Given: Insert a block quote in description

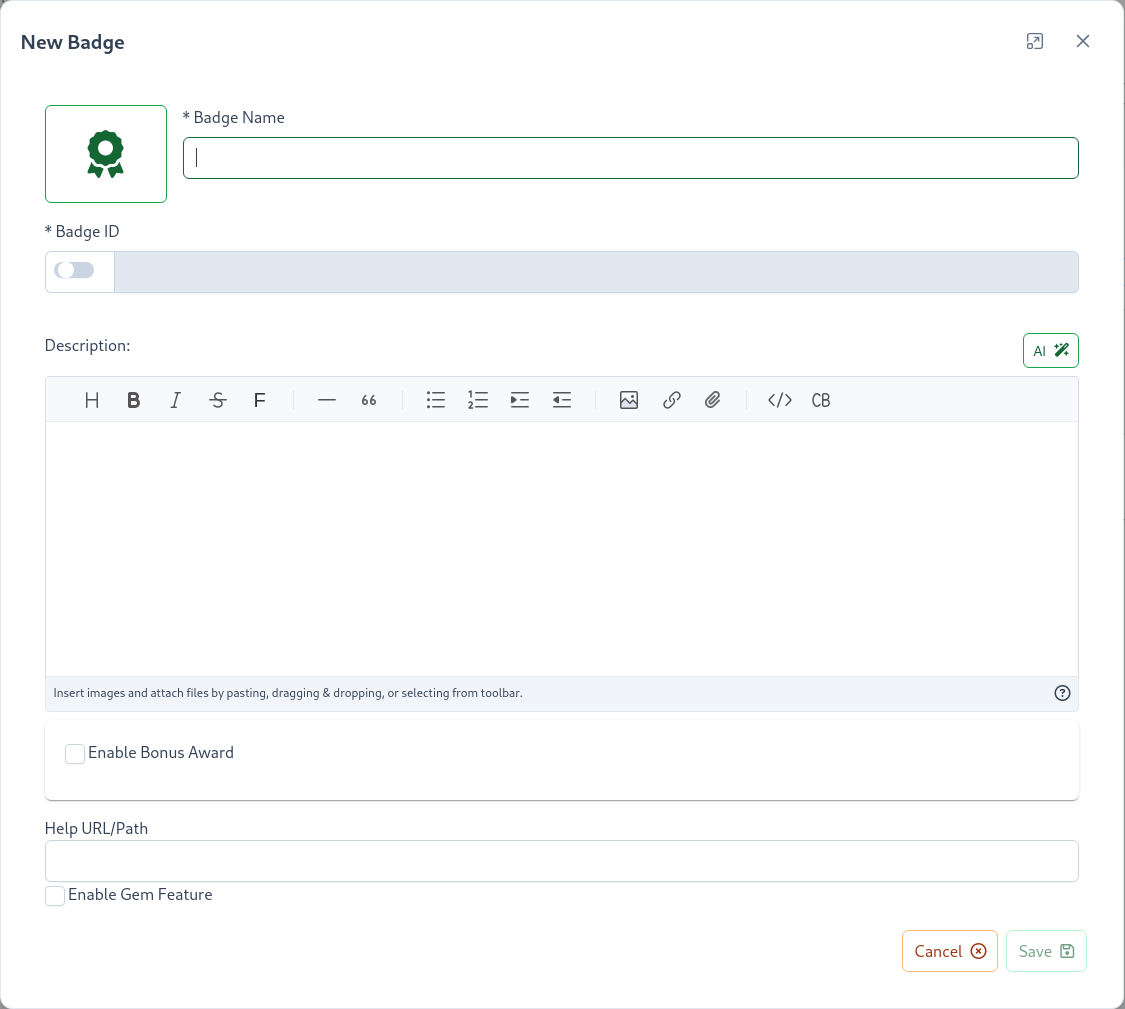Looking at the screenshot, I should pos(369,400).
